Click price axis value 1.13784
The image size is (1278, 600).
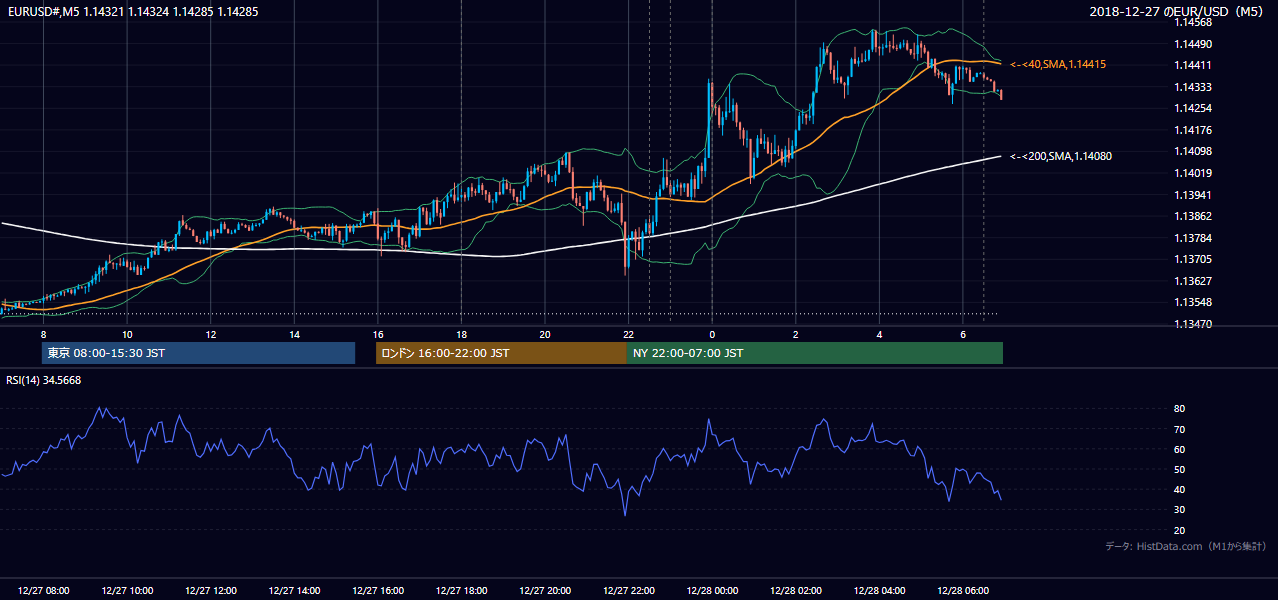pos(1194,238)
